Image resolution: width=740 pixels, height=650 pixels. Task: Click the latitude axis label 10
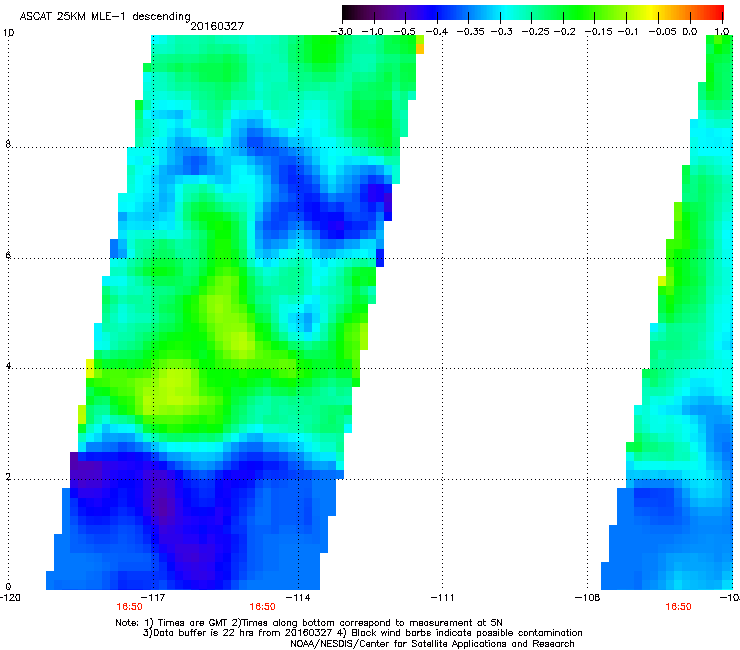pyautogui.click(x=8, y=33)
